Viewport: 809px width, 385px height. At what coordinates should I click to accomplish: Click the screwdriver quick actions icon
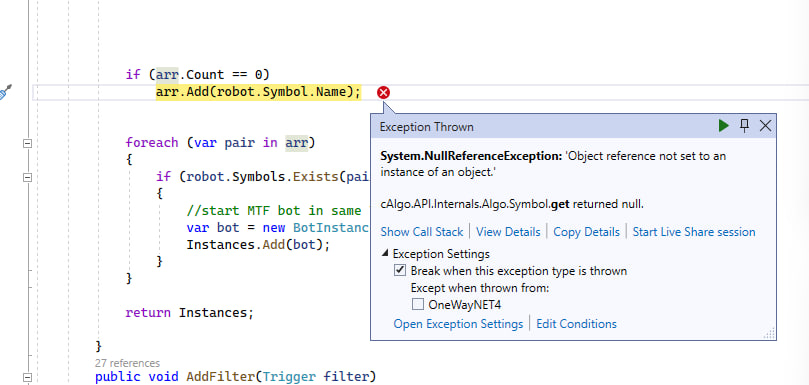(4, 93)
